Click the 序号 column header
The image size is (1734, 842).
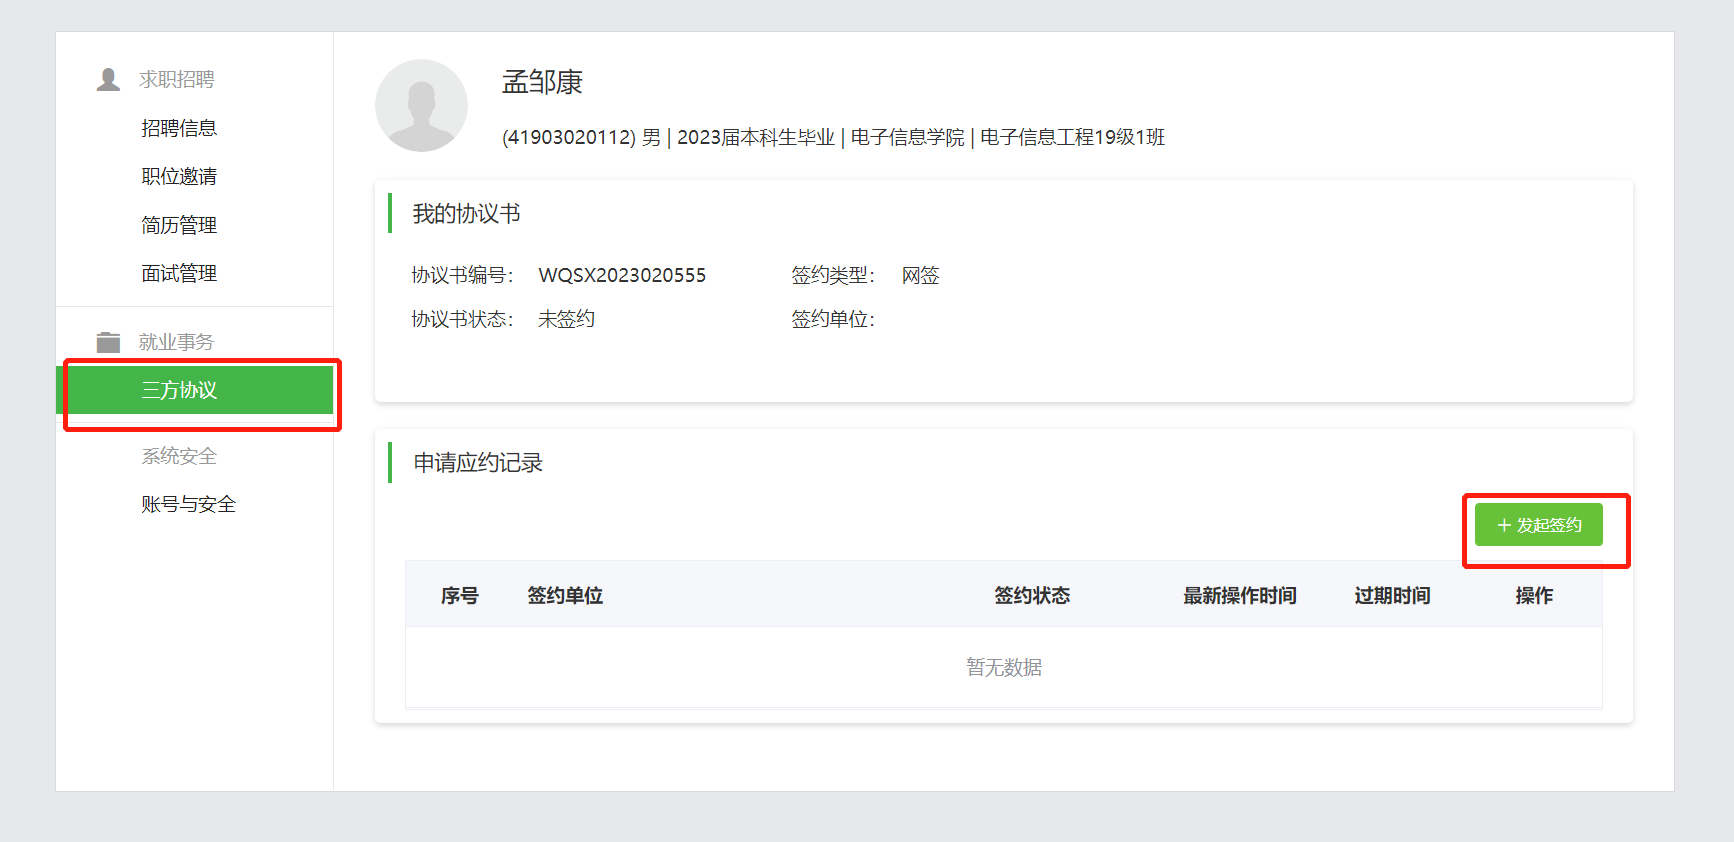pos(459,596)
